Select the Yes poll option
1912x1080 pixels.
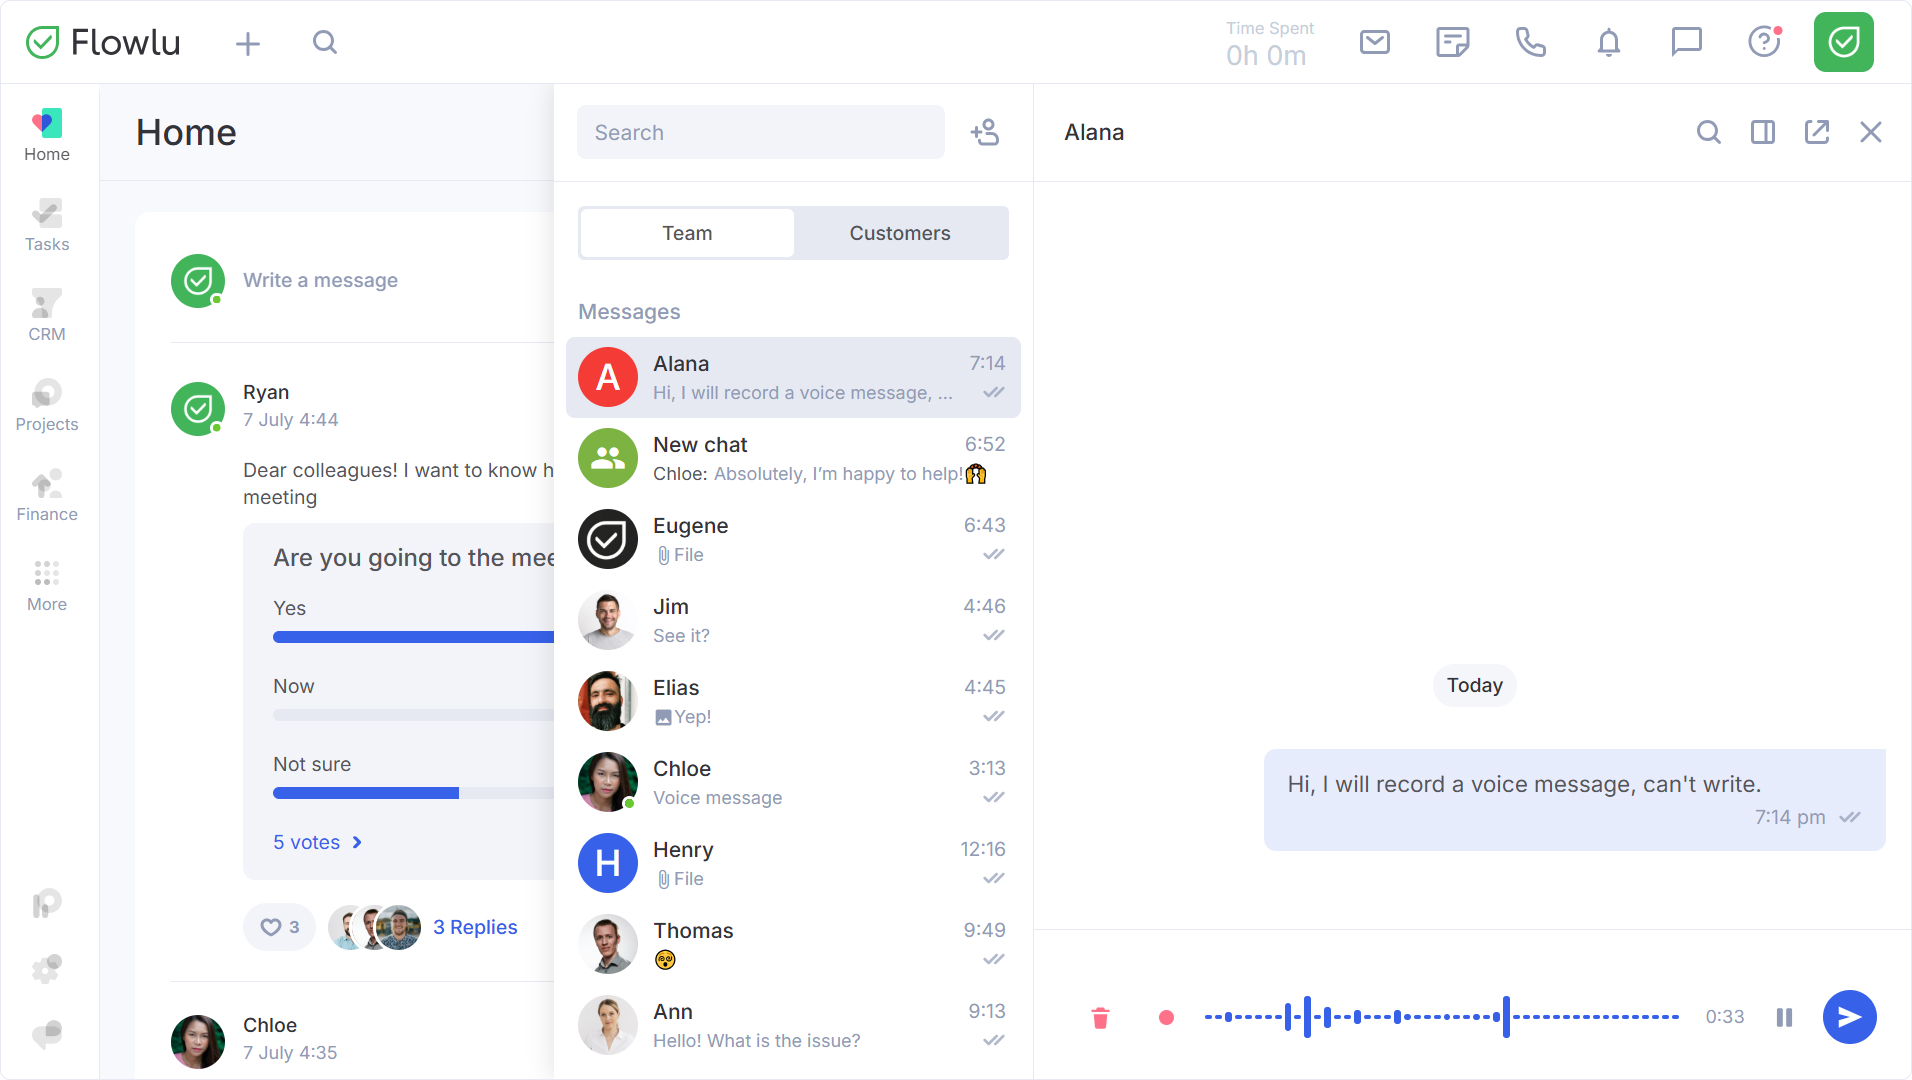pyautogui.click(x=413, y=622)
